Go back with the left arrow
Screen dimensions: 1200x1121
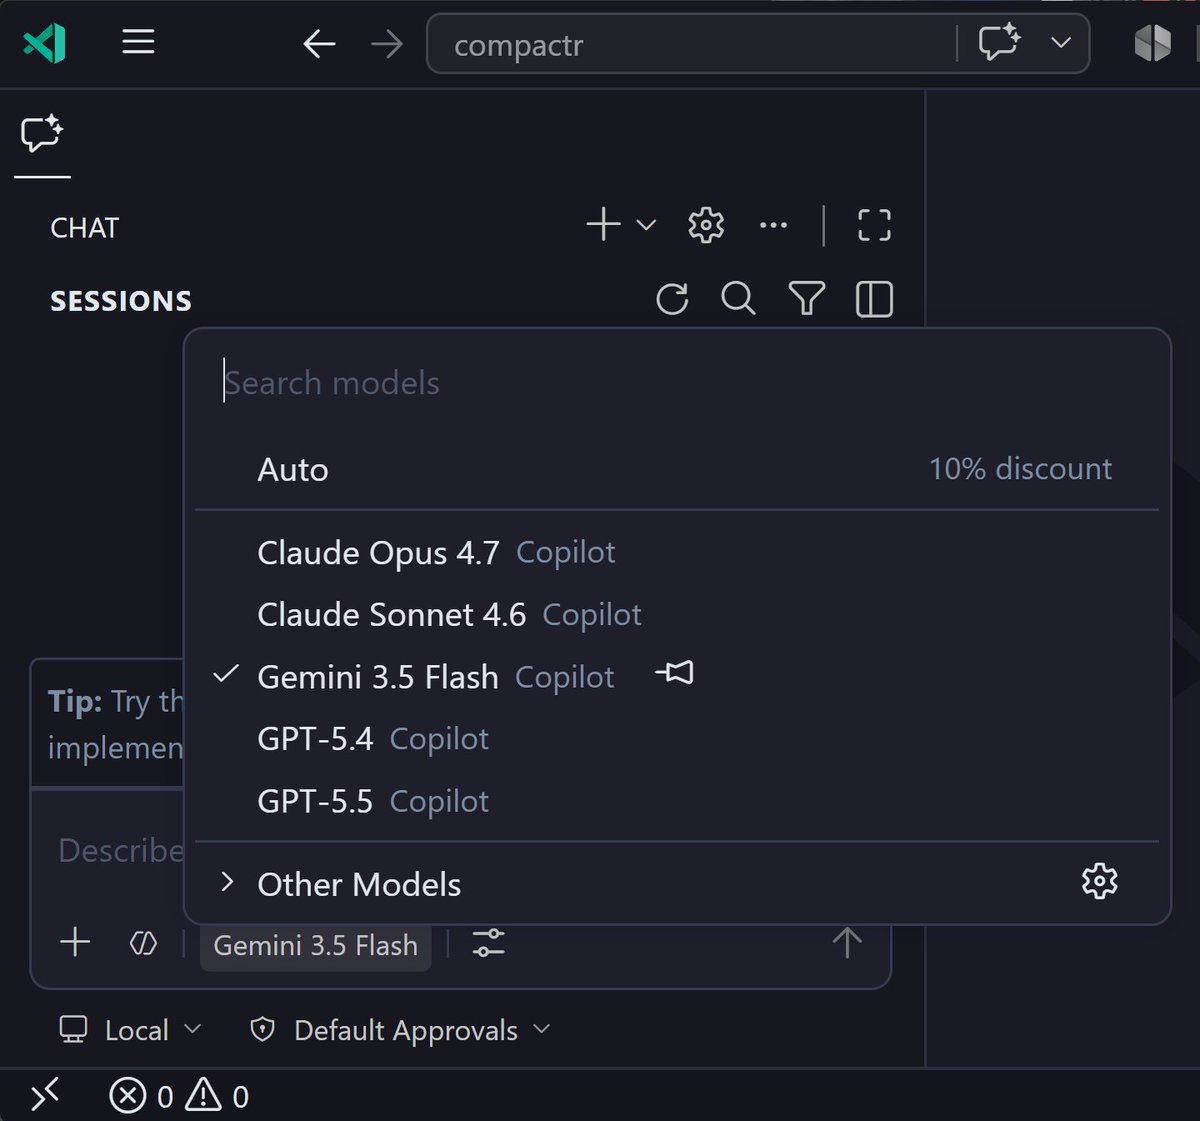319,44
